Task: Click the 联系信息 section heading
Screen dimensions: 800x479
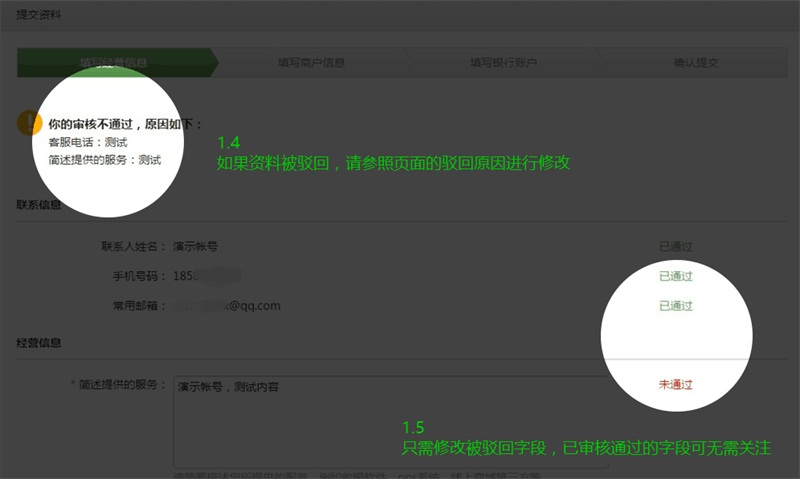Action: point(39,205)
